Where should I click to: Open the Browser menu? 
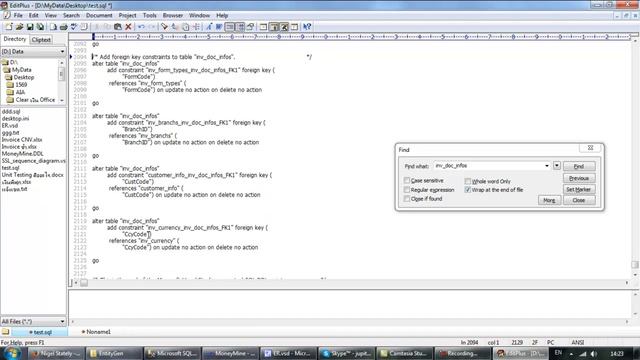tap(173, 15)
